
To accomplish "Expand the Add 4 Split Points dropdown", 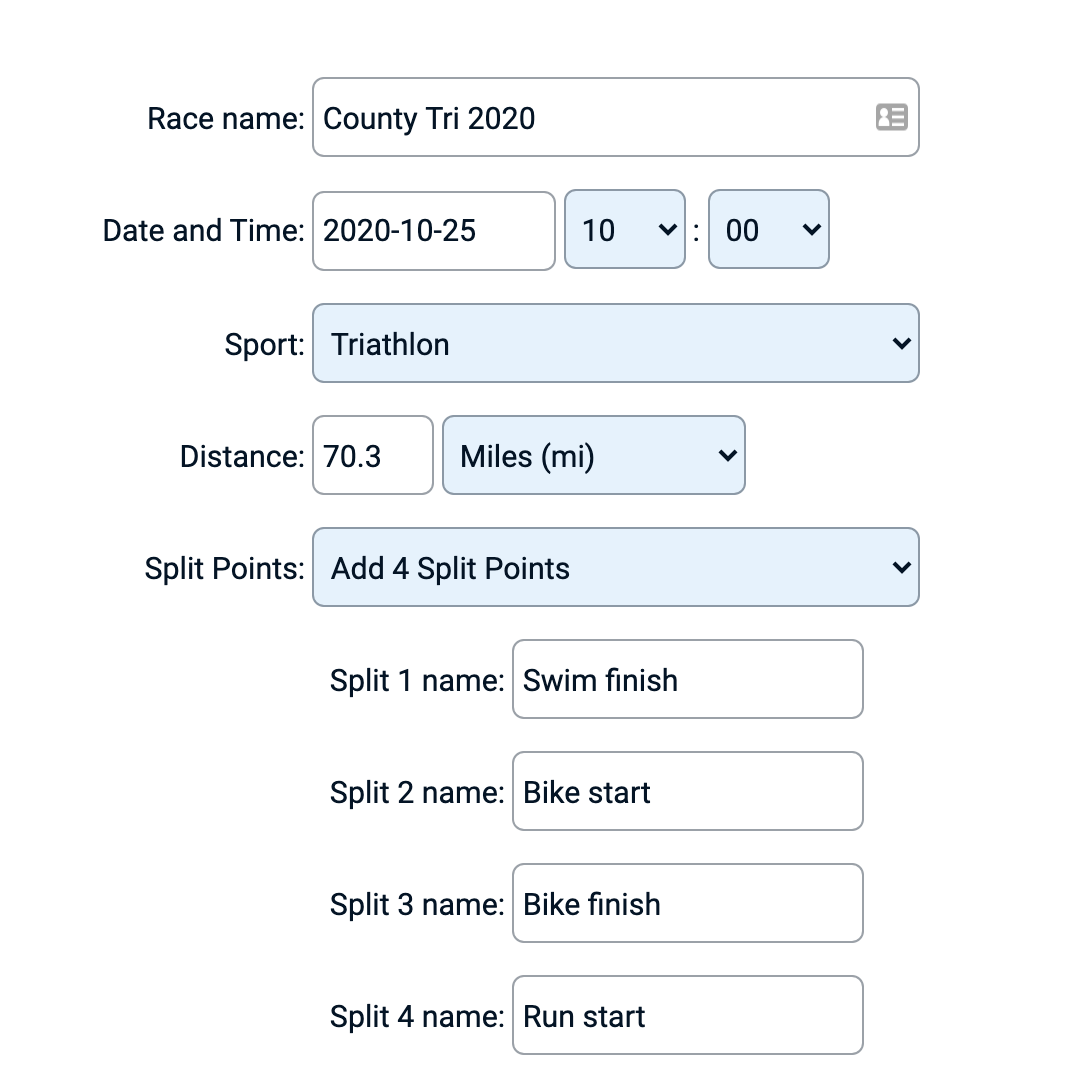I will tap(615, 568).
